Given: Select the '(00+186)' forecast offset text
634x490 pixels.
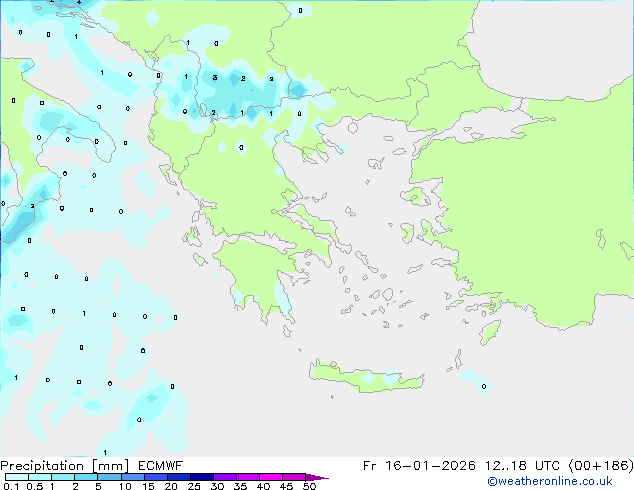Looking at the screenshot, I should (x=601, y=466).
